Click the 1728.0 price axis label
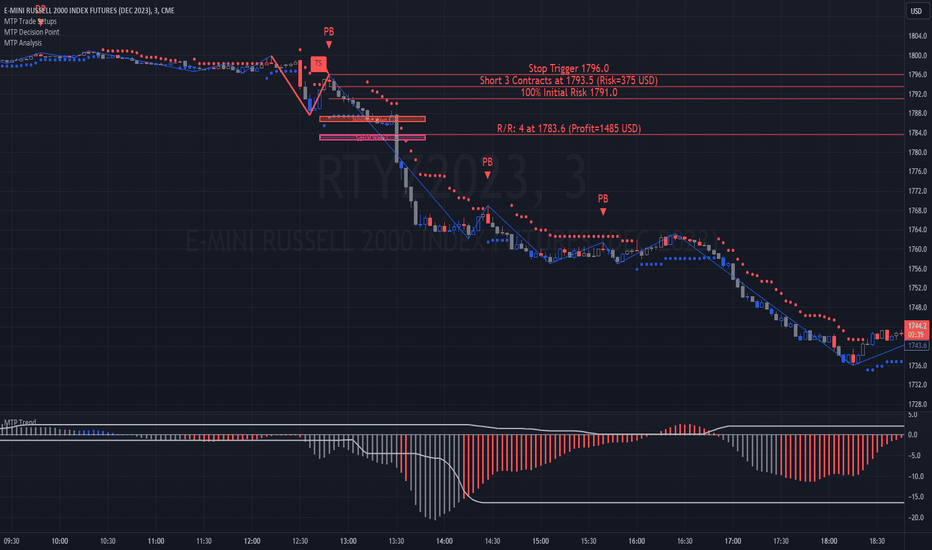 917,404
